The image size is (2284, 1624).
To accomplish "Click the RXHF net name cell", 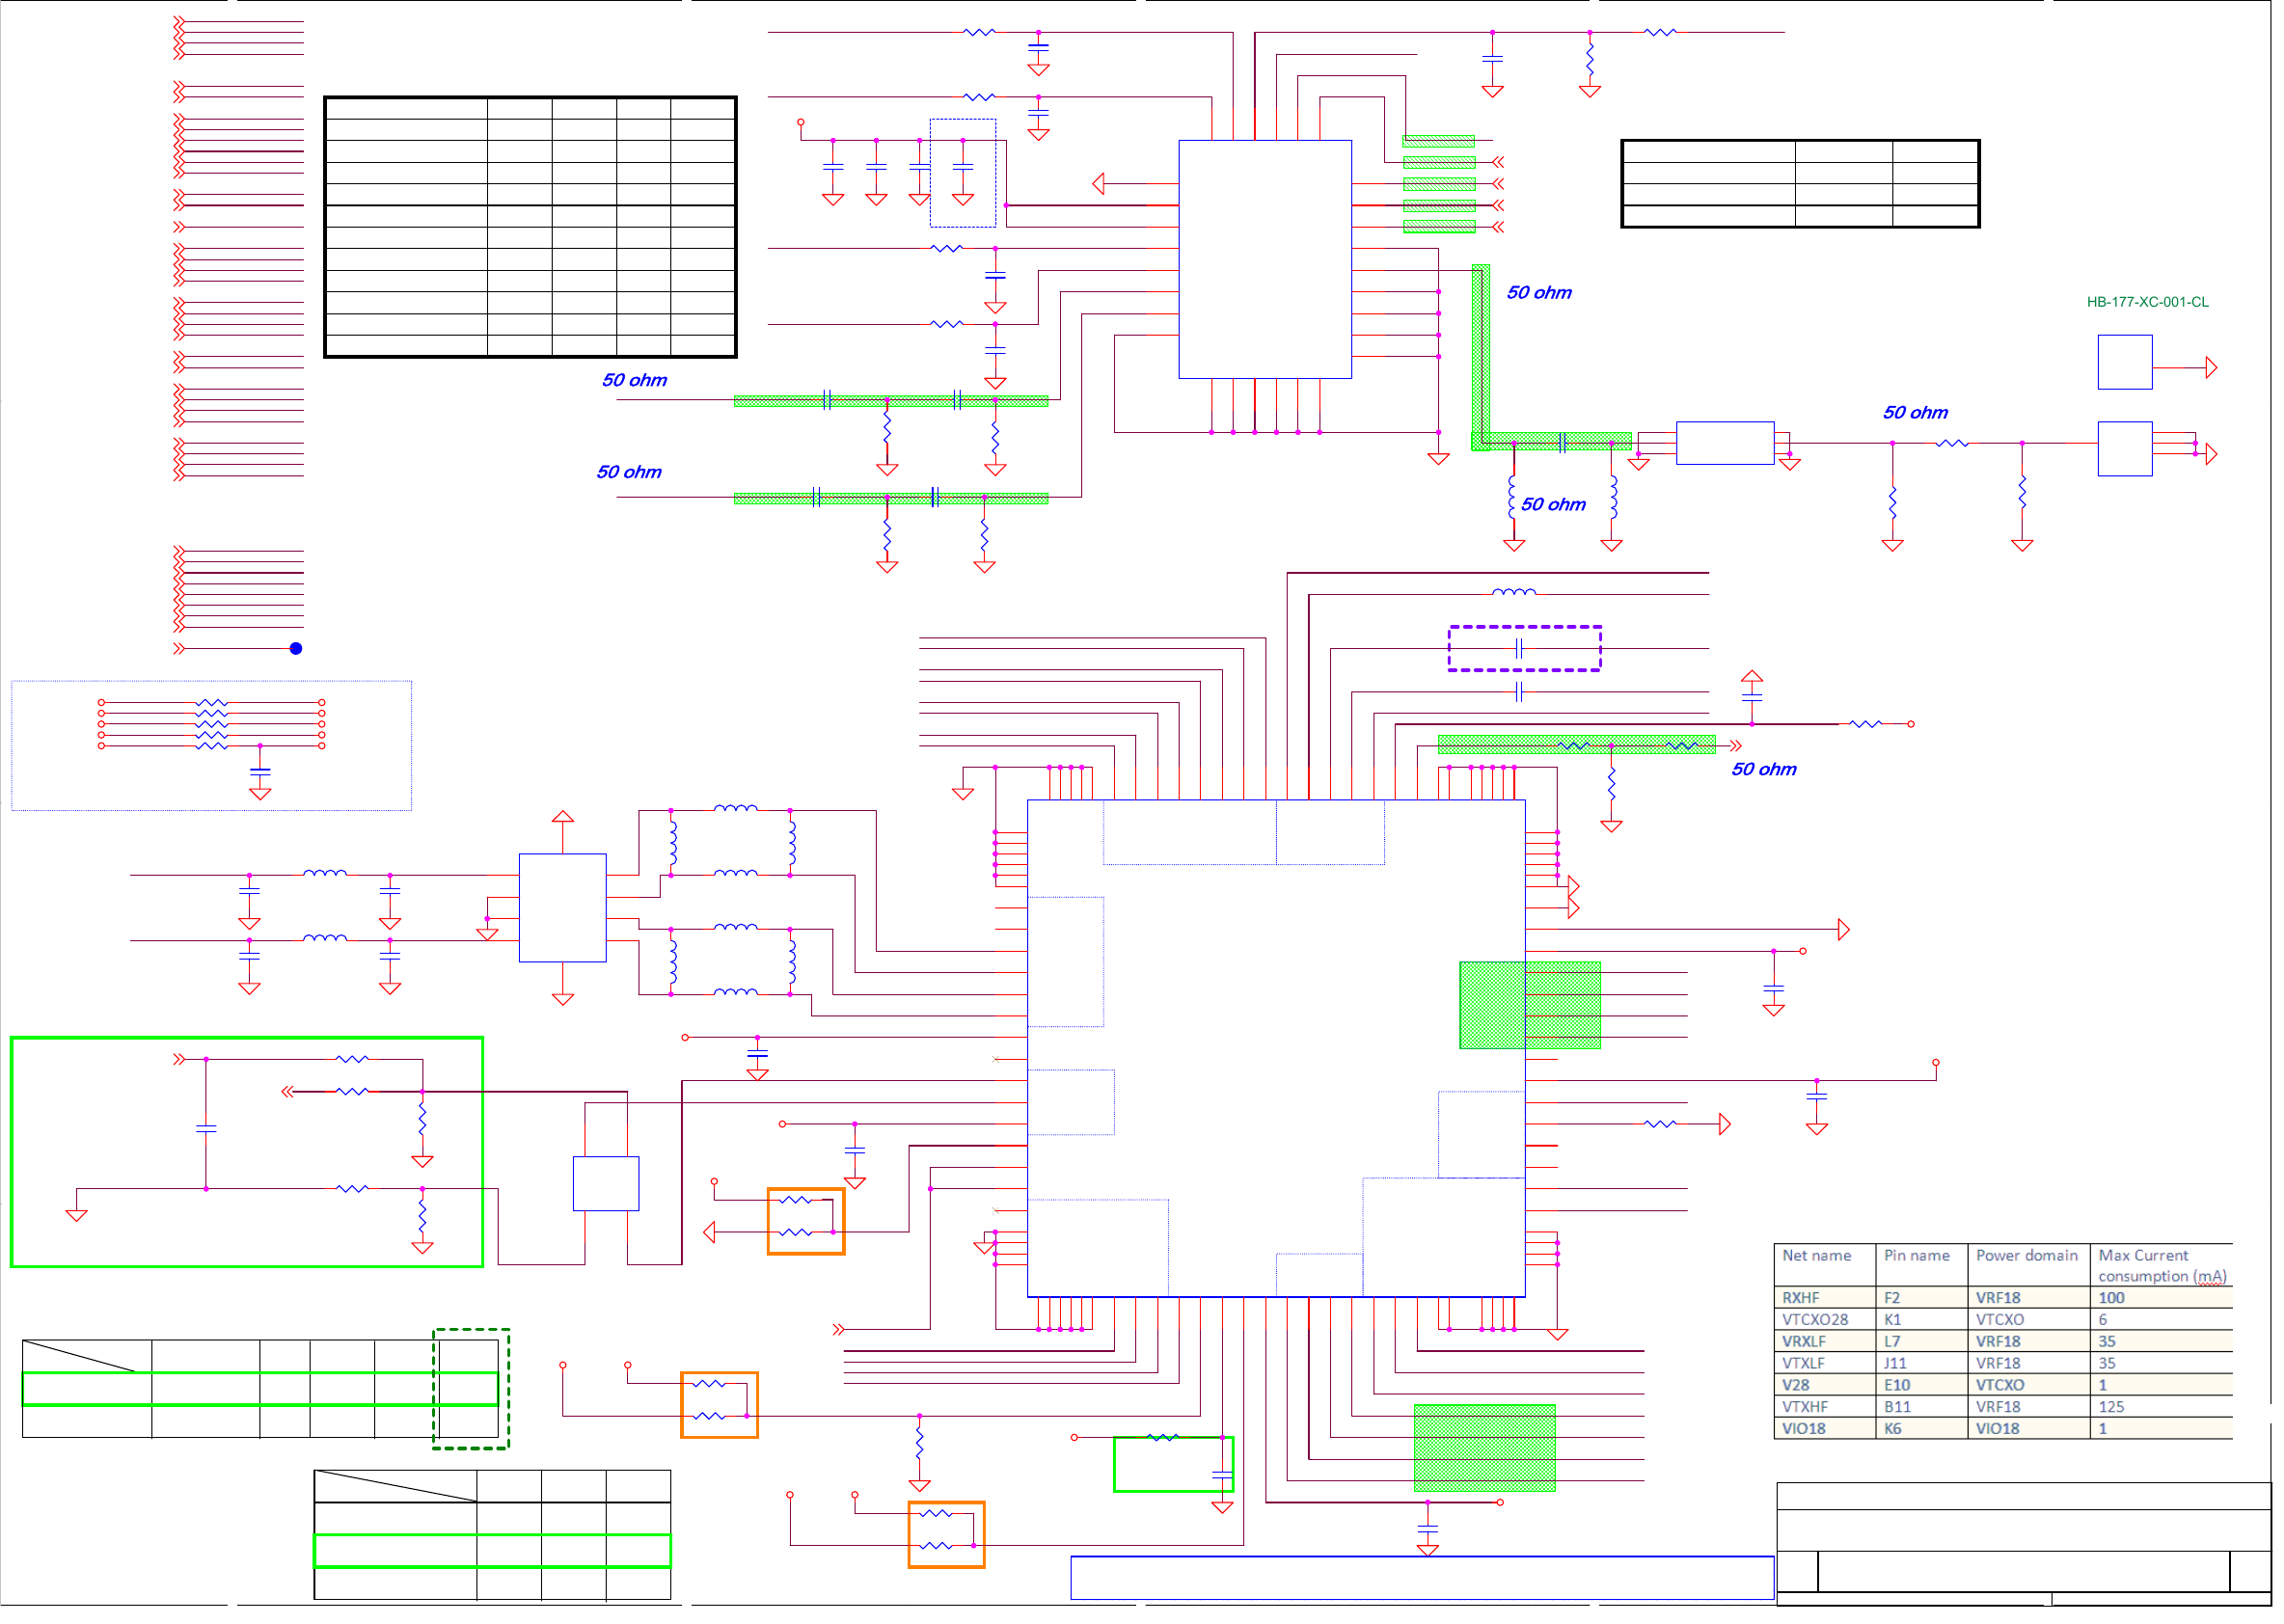I will [1801, 1298].
